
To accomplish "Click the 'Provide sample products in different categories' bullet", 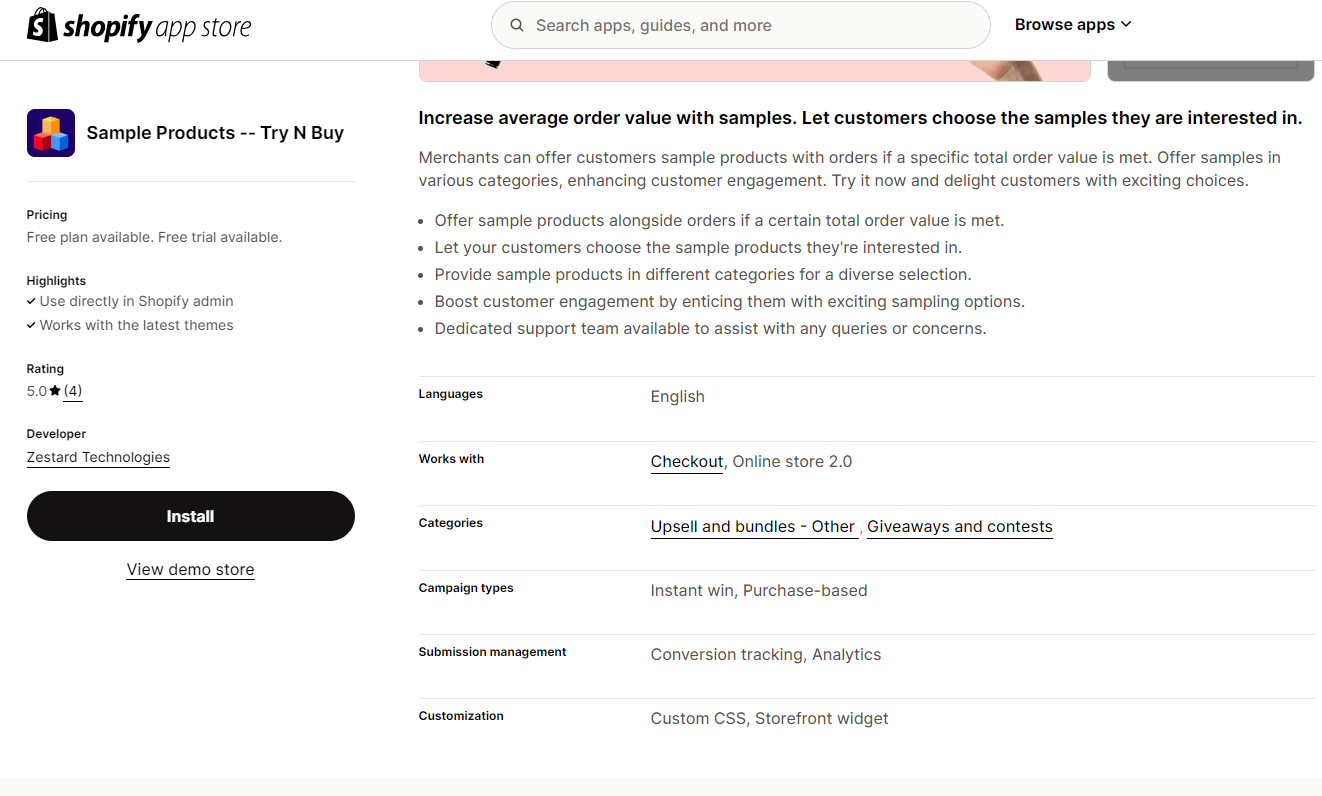I will point(703,275).
